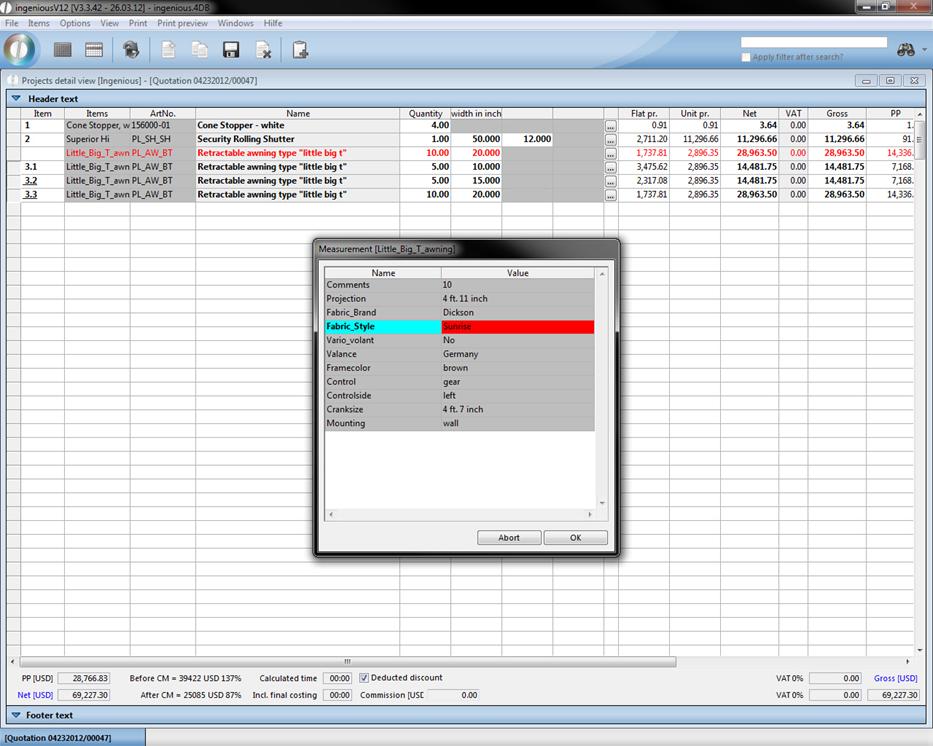Open the Options menu
The height and width of the screenshot is (746, 933).
click(x=75, y=23)
